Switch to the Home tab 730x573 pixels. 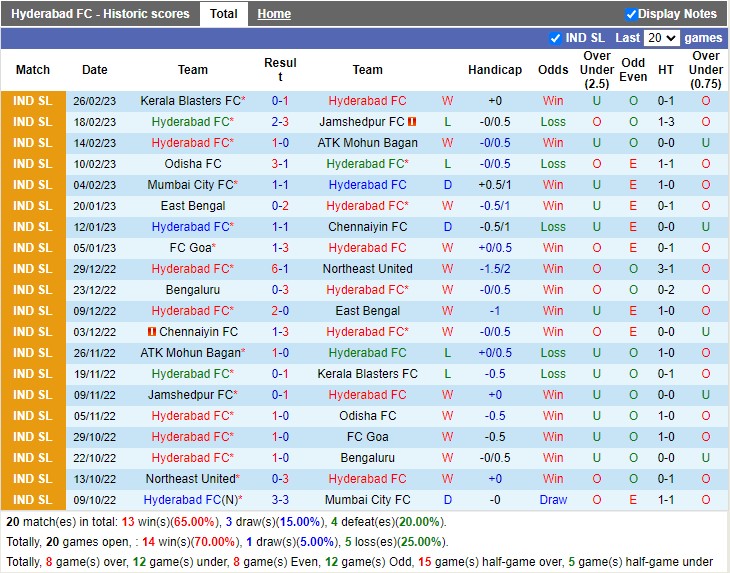[x=274, y=14]
